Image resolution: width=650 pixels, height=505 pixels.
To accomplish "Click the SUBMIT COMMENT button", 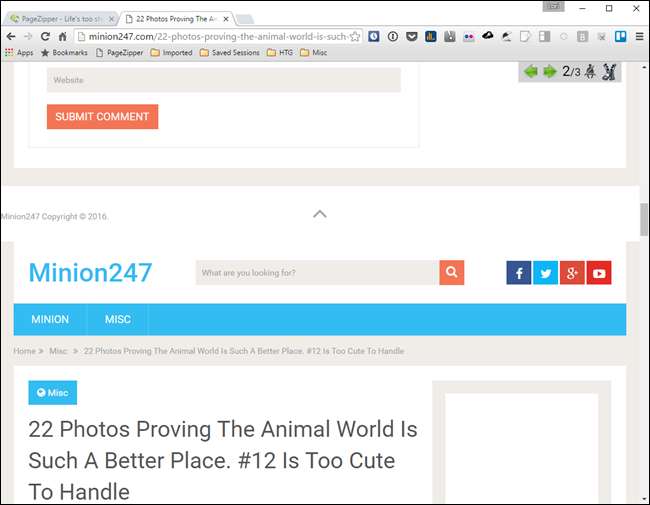I will point(102,117).
